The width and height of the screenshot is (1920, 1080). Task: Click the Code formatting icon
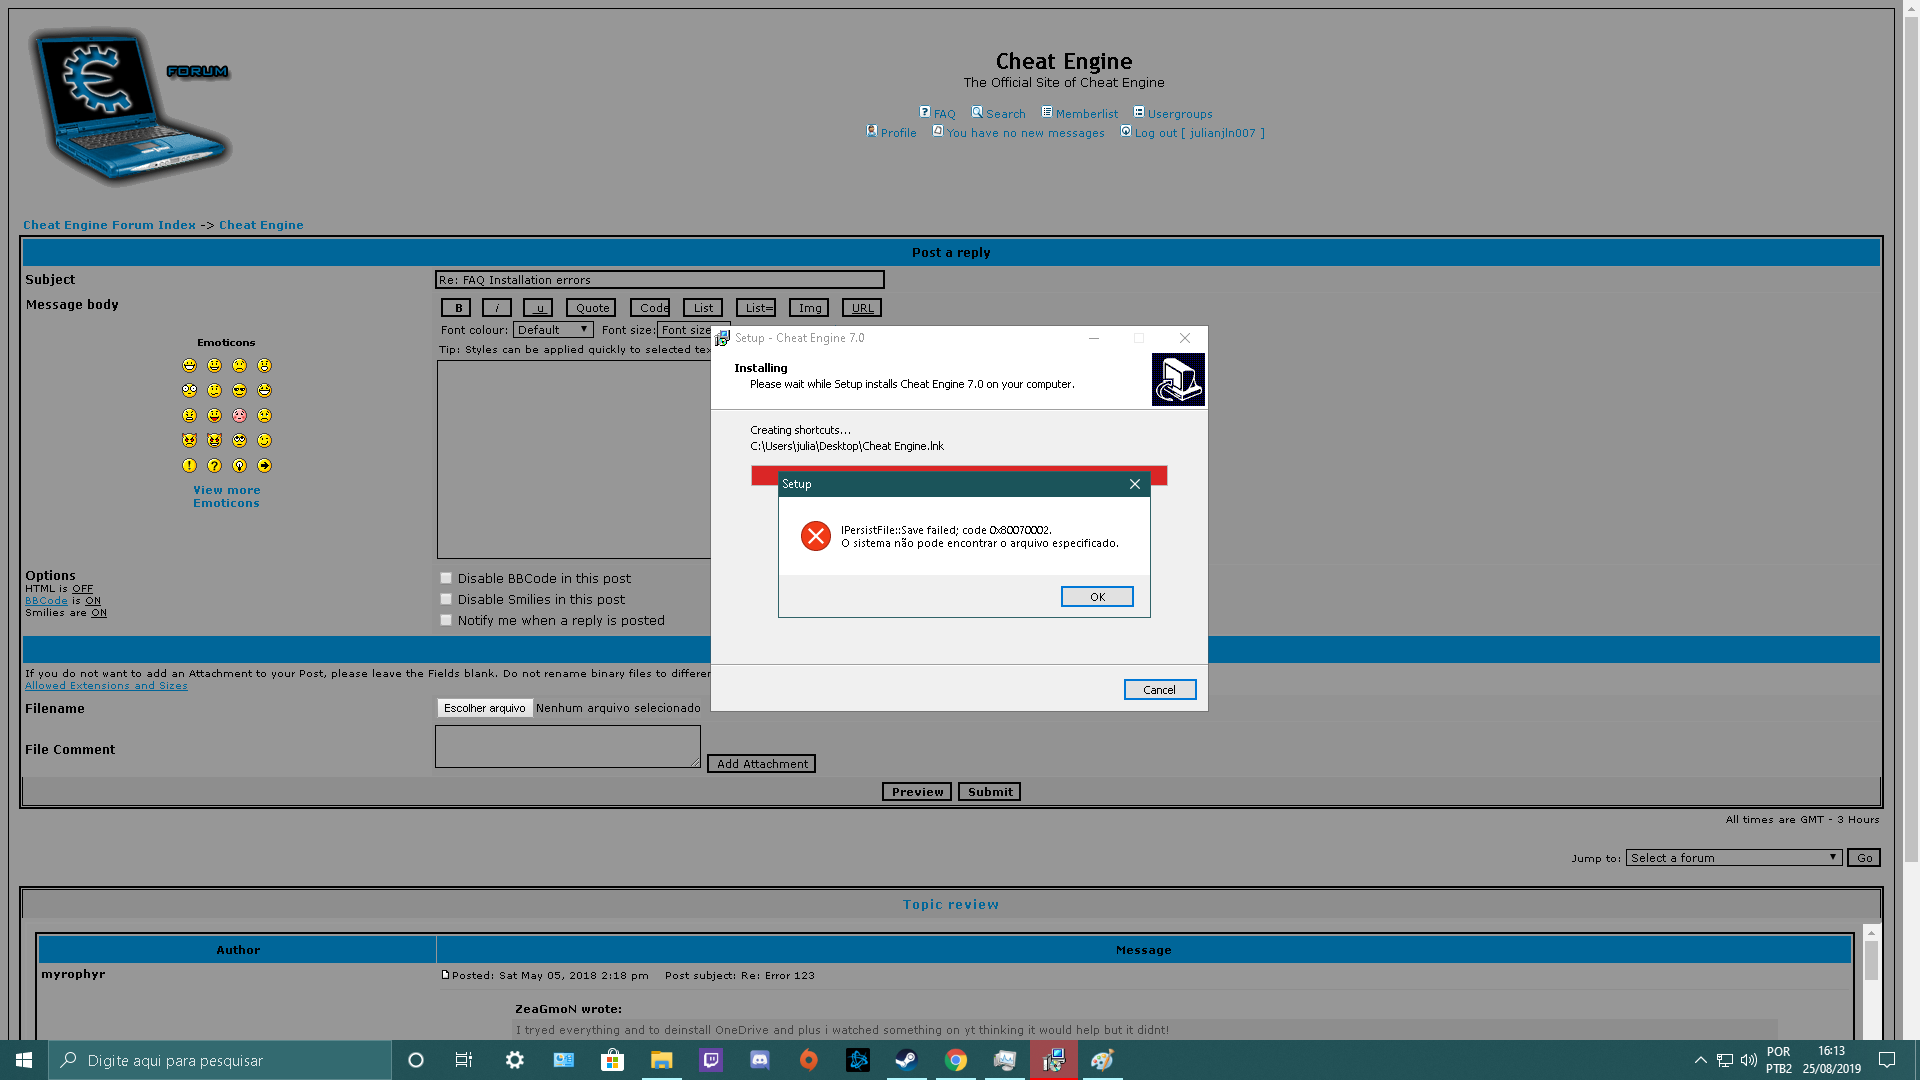(x=651, y=307)
